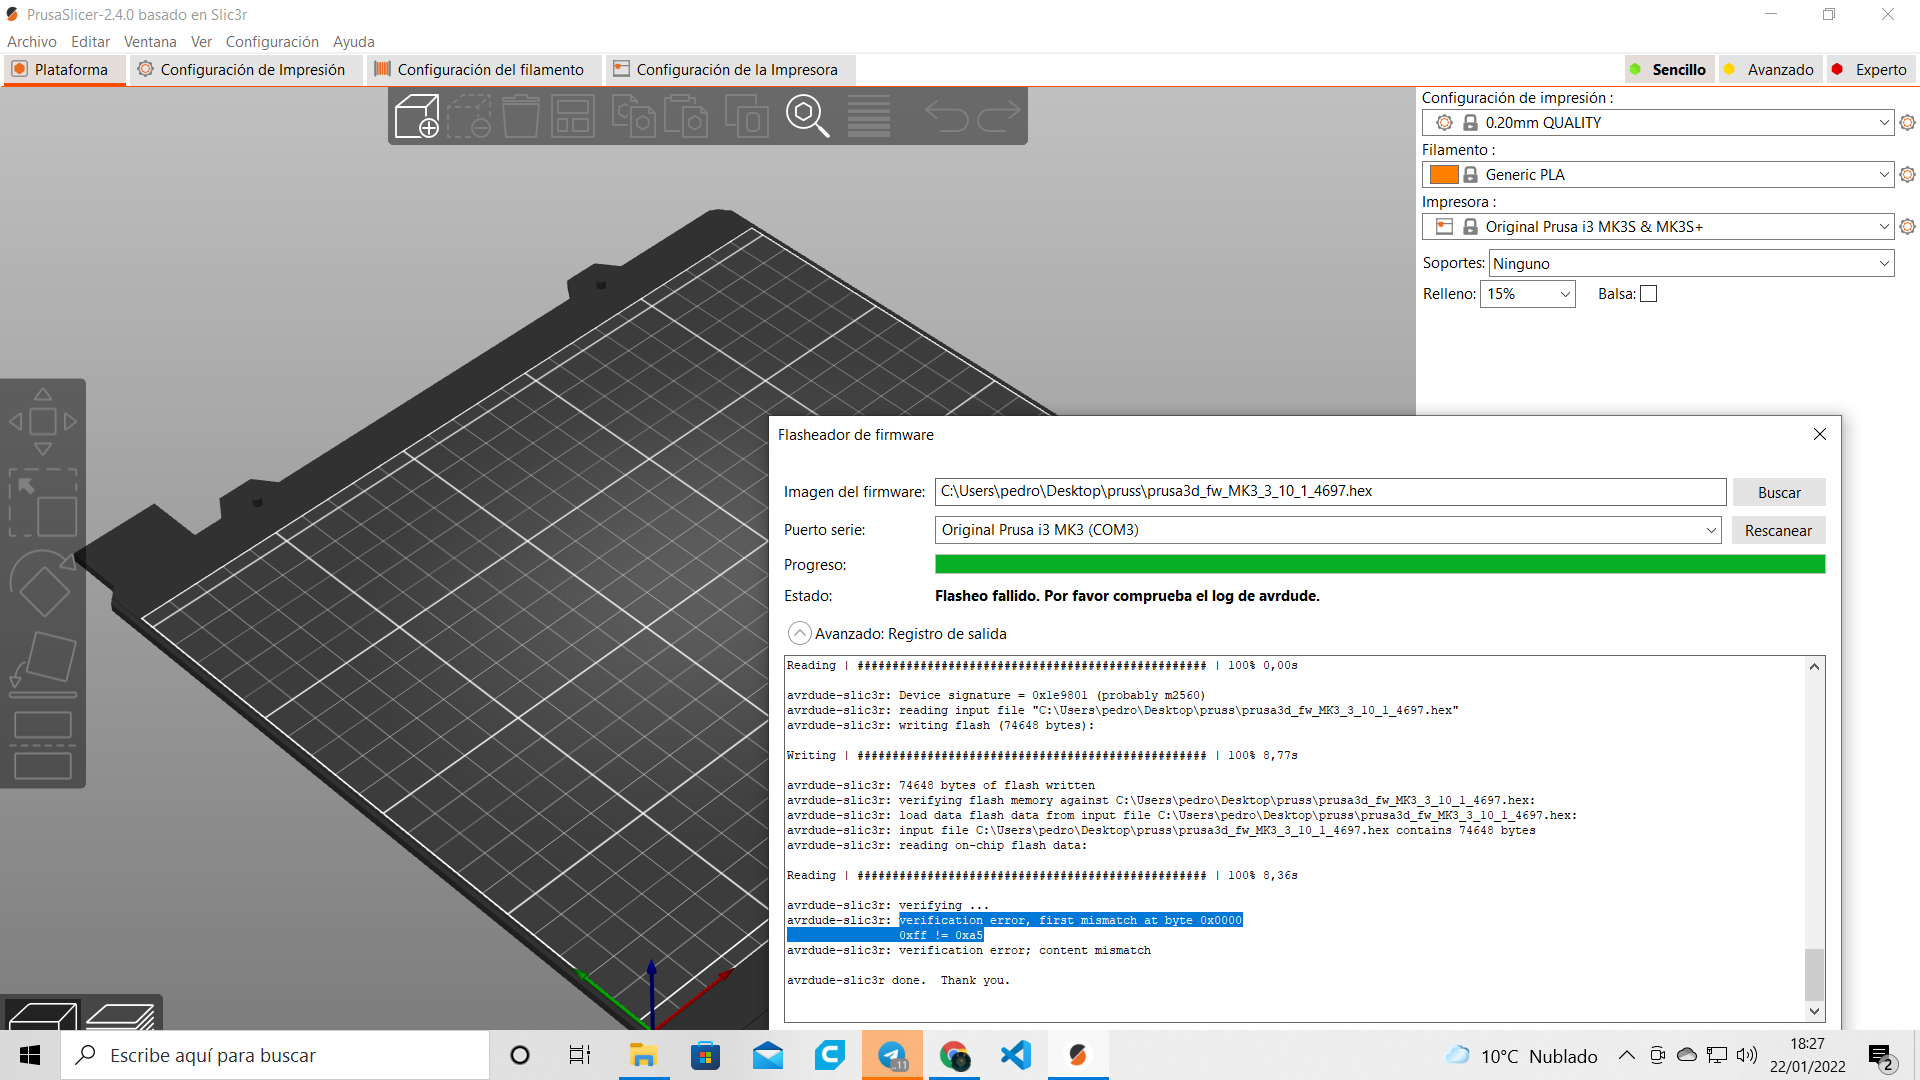Open the Archivo menu
1920x1080 pixels.
coord(32,41)
